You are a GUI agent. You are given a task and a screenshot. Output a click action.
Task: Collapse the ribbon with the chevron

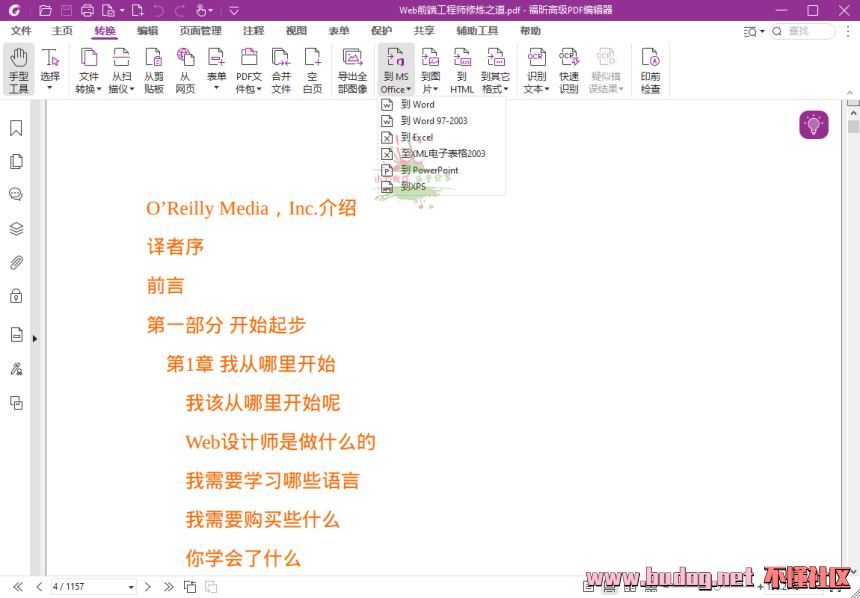point(850,93)
